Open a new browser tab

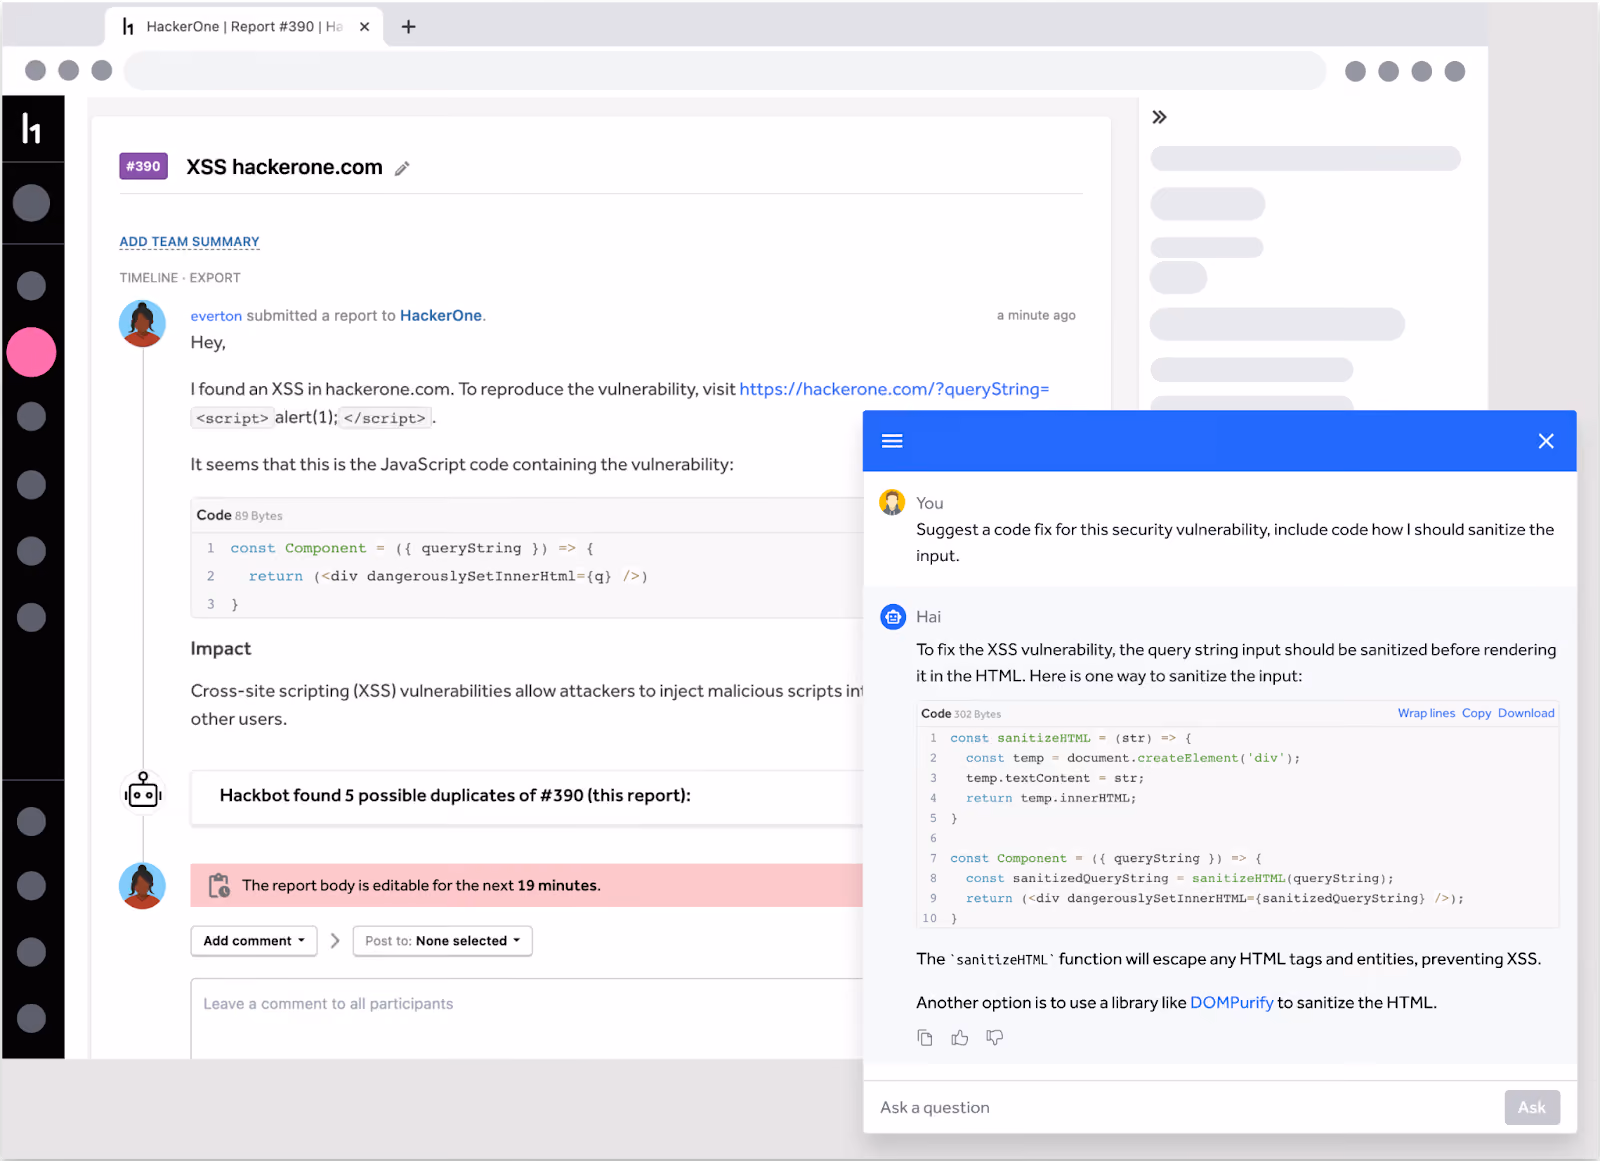[x=408, y=27]
